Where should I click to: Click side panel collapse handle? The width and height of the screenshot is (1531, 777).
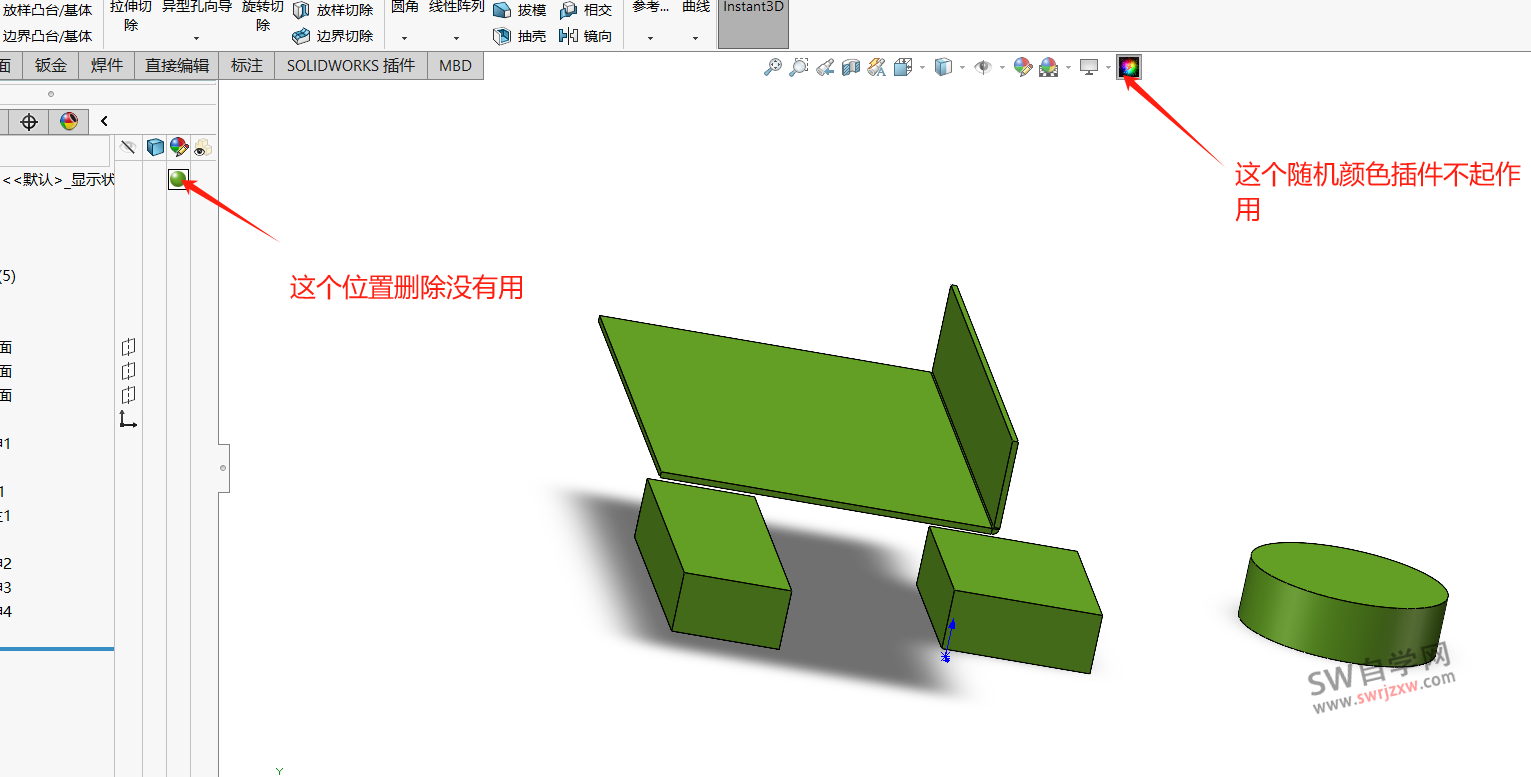224,468
